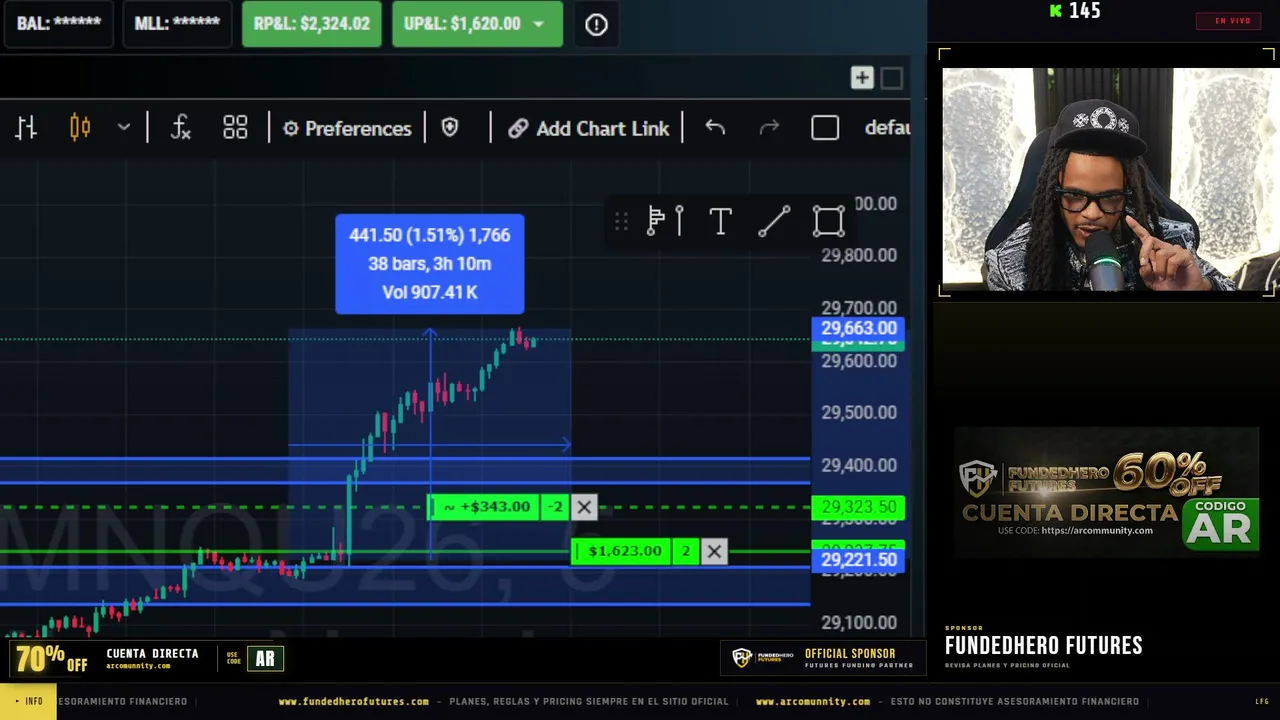The width and height of the screenshot is (1280, 720).
Task: Click the 2 quantity on the position
Action: point(686,551)
